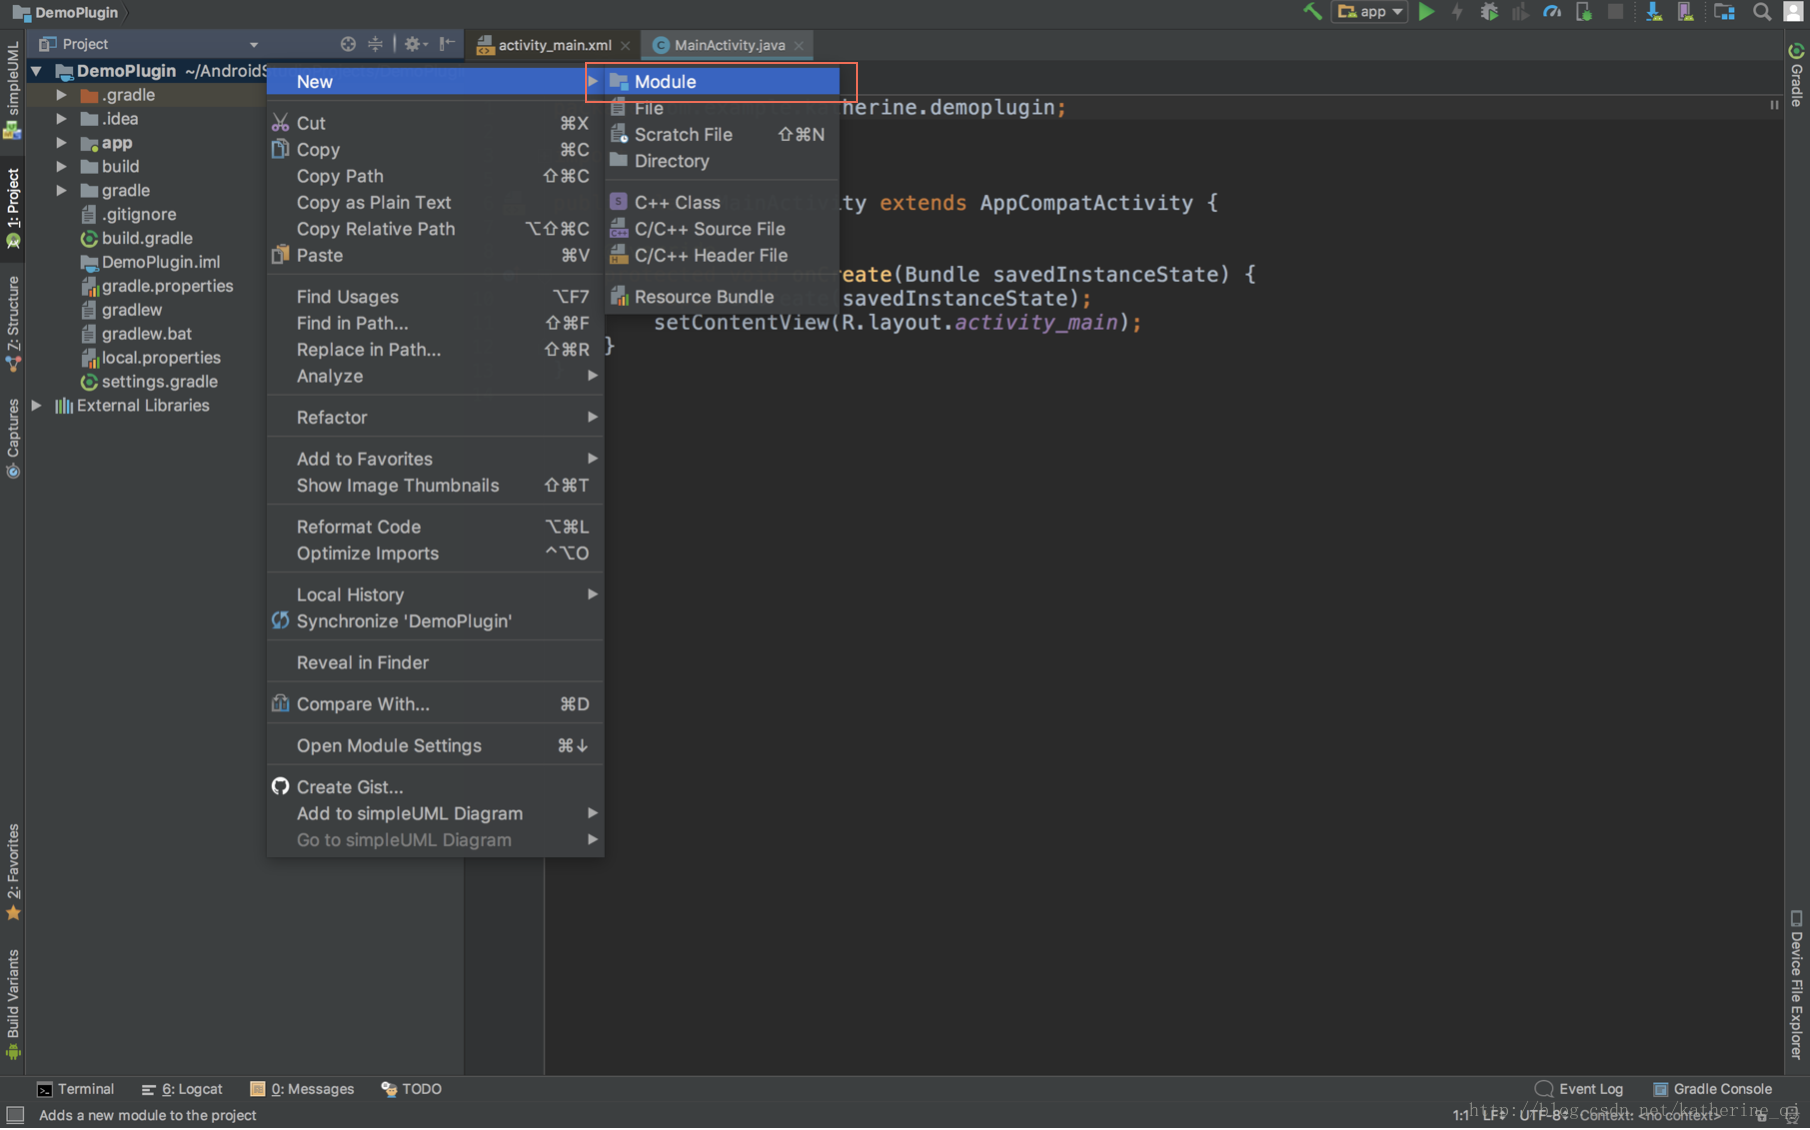1810x1130 pixels.
Task: Choose Module from the New submenu
Action: pos(722,82)
